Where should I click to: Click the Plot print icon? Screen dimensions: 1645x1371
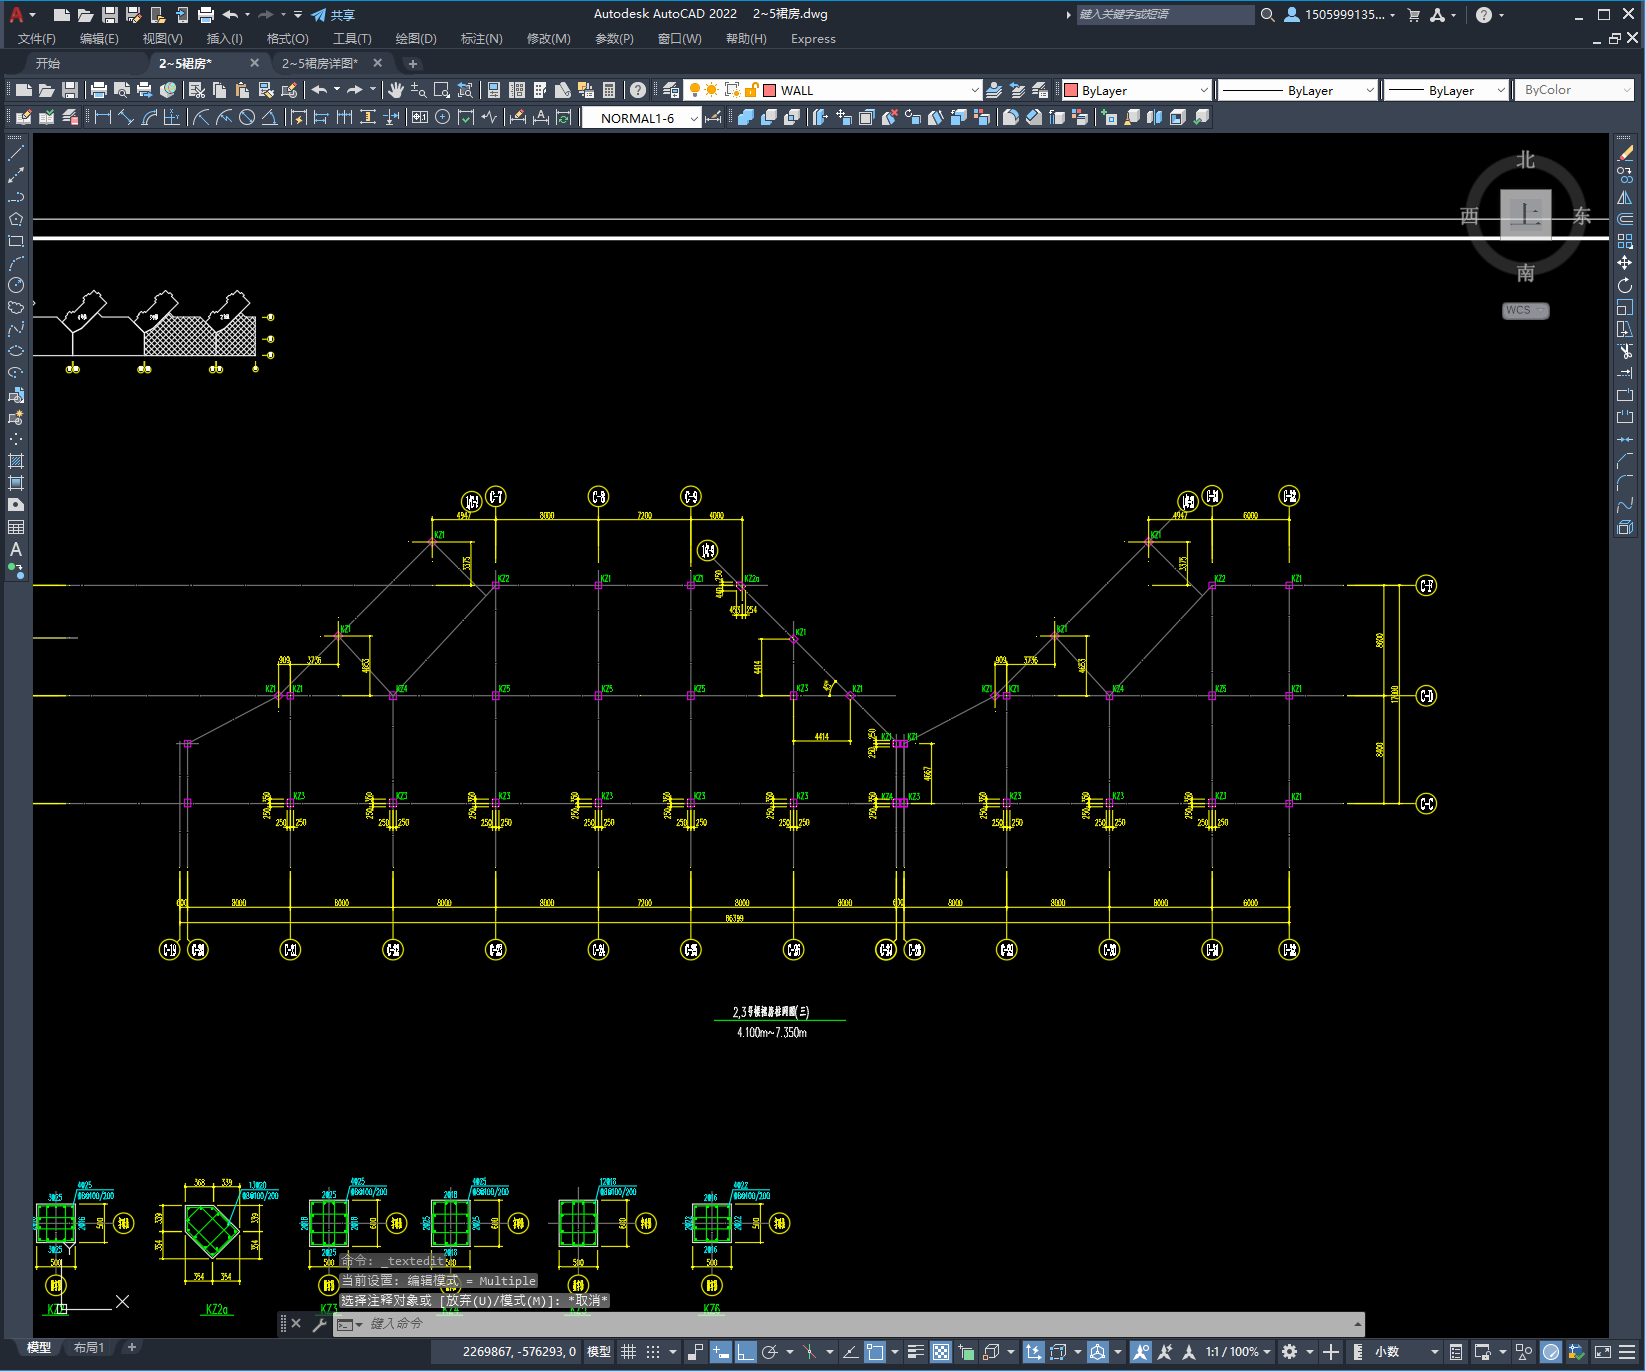point(98,90)
